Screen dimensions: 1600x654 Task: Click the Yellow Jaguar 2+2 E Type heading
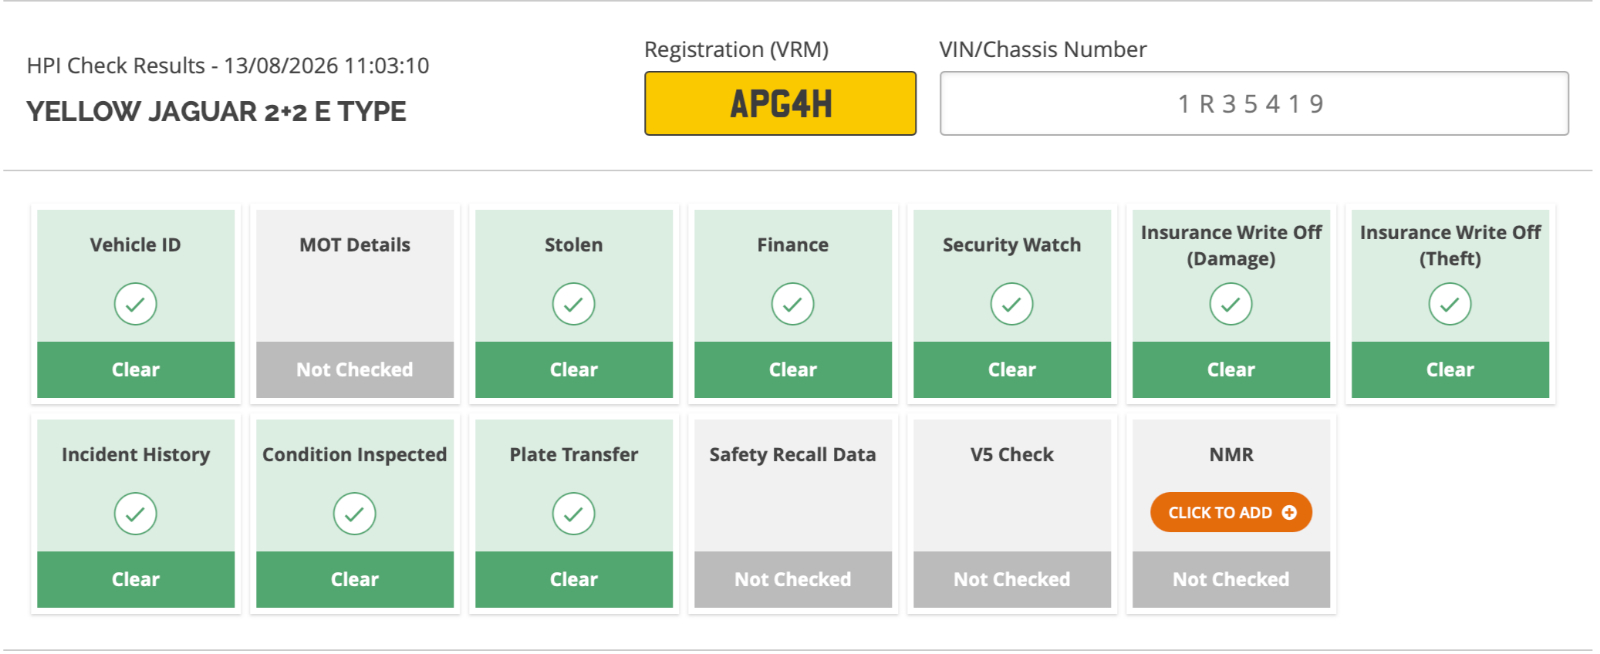tap(216, 111)
